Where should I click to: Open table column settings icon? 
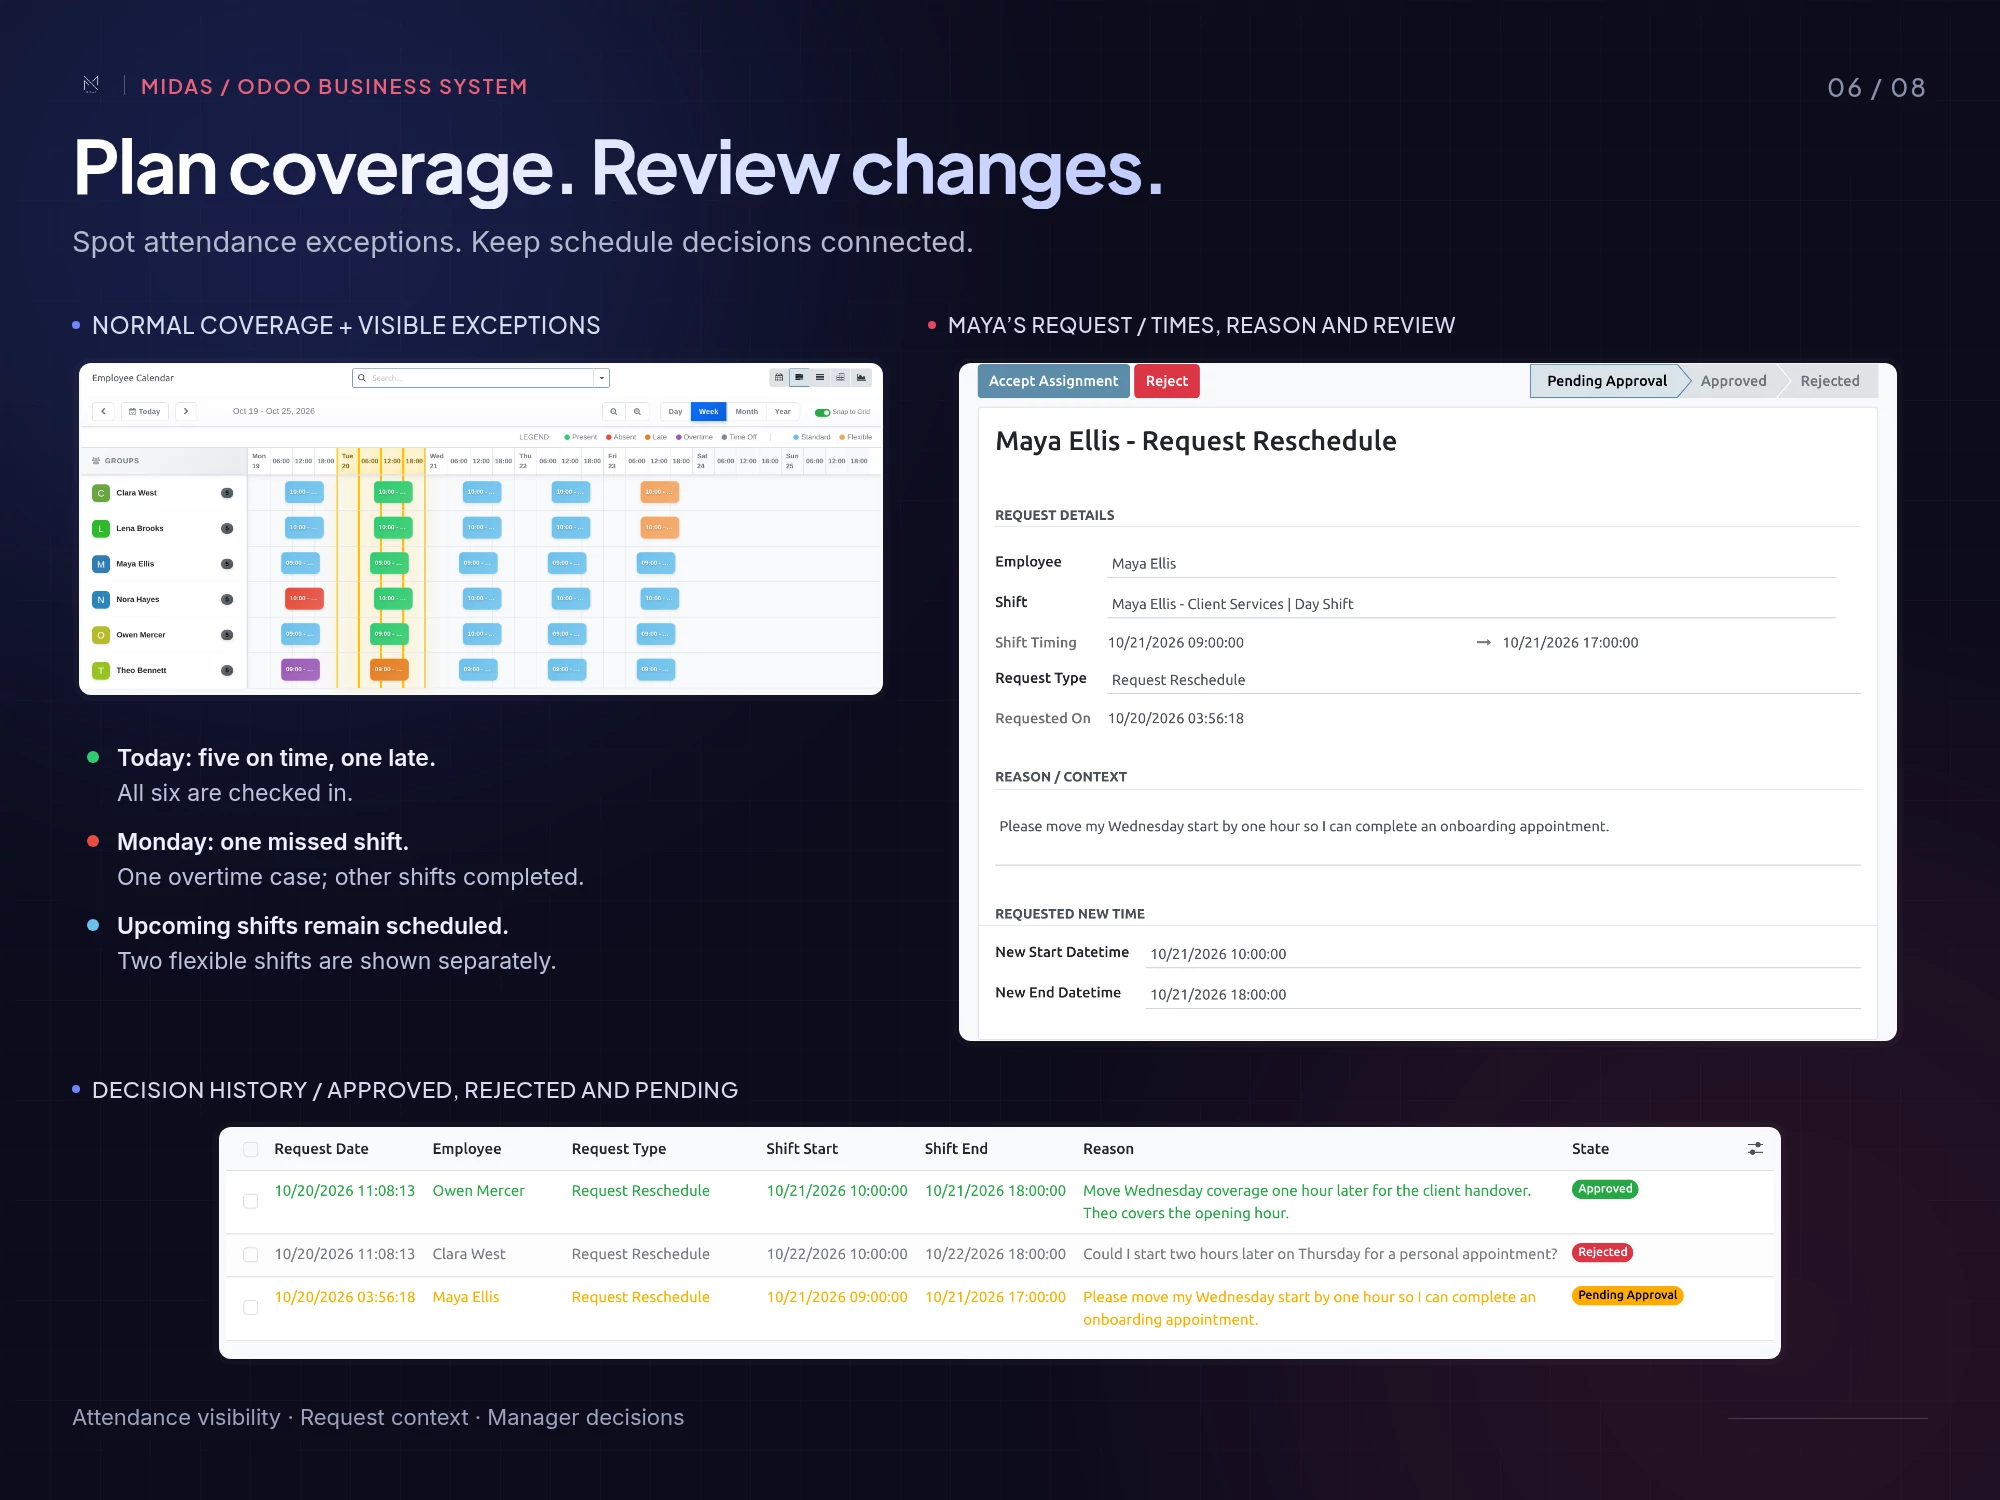click(x=1755, y=1149)
